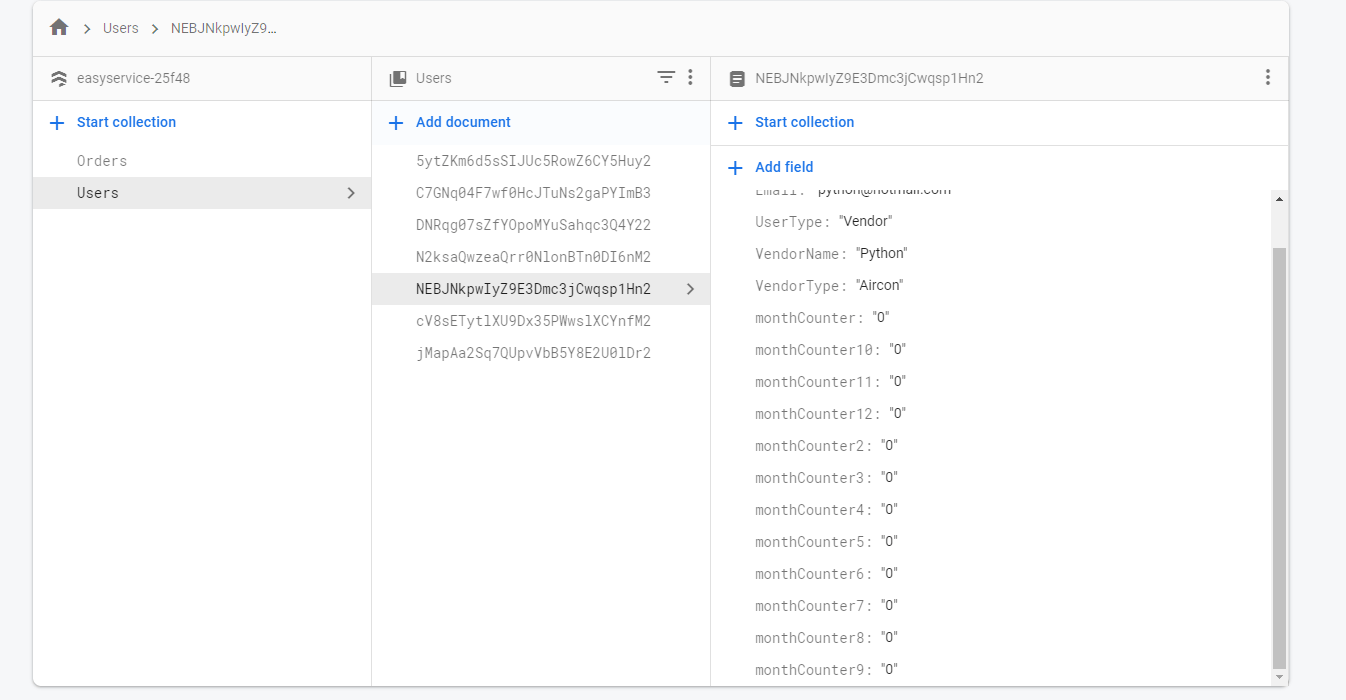Screen dimensions: 1346x700
Task: Start a subcollection in the document panel
Action: [804, 122]
